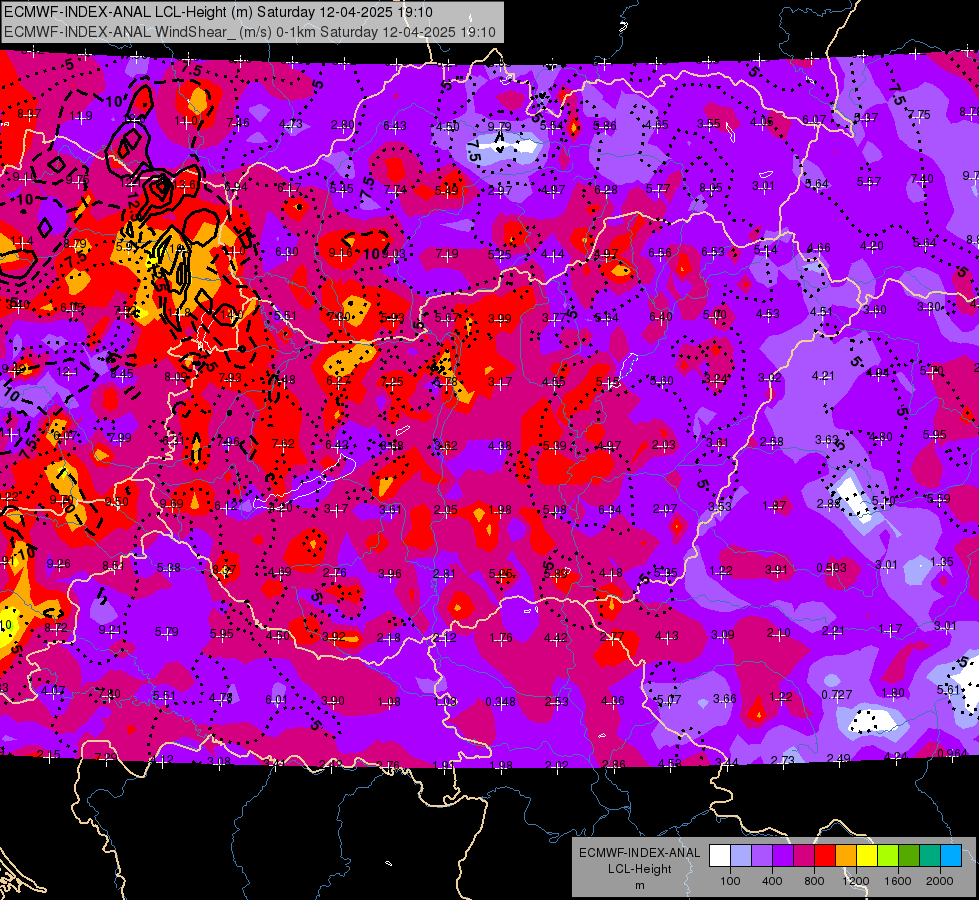The width and height of the screenshot is (979, 900).
Task: Select the grid value '1.35'
Action: click(x=942, y=561)
